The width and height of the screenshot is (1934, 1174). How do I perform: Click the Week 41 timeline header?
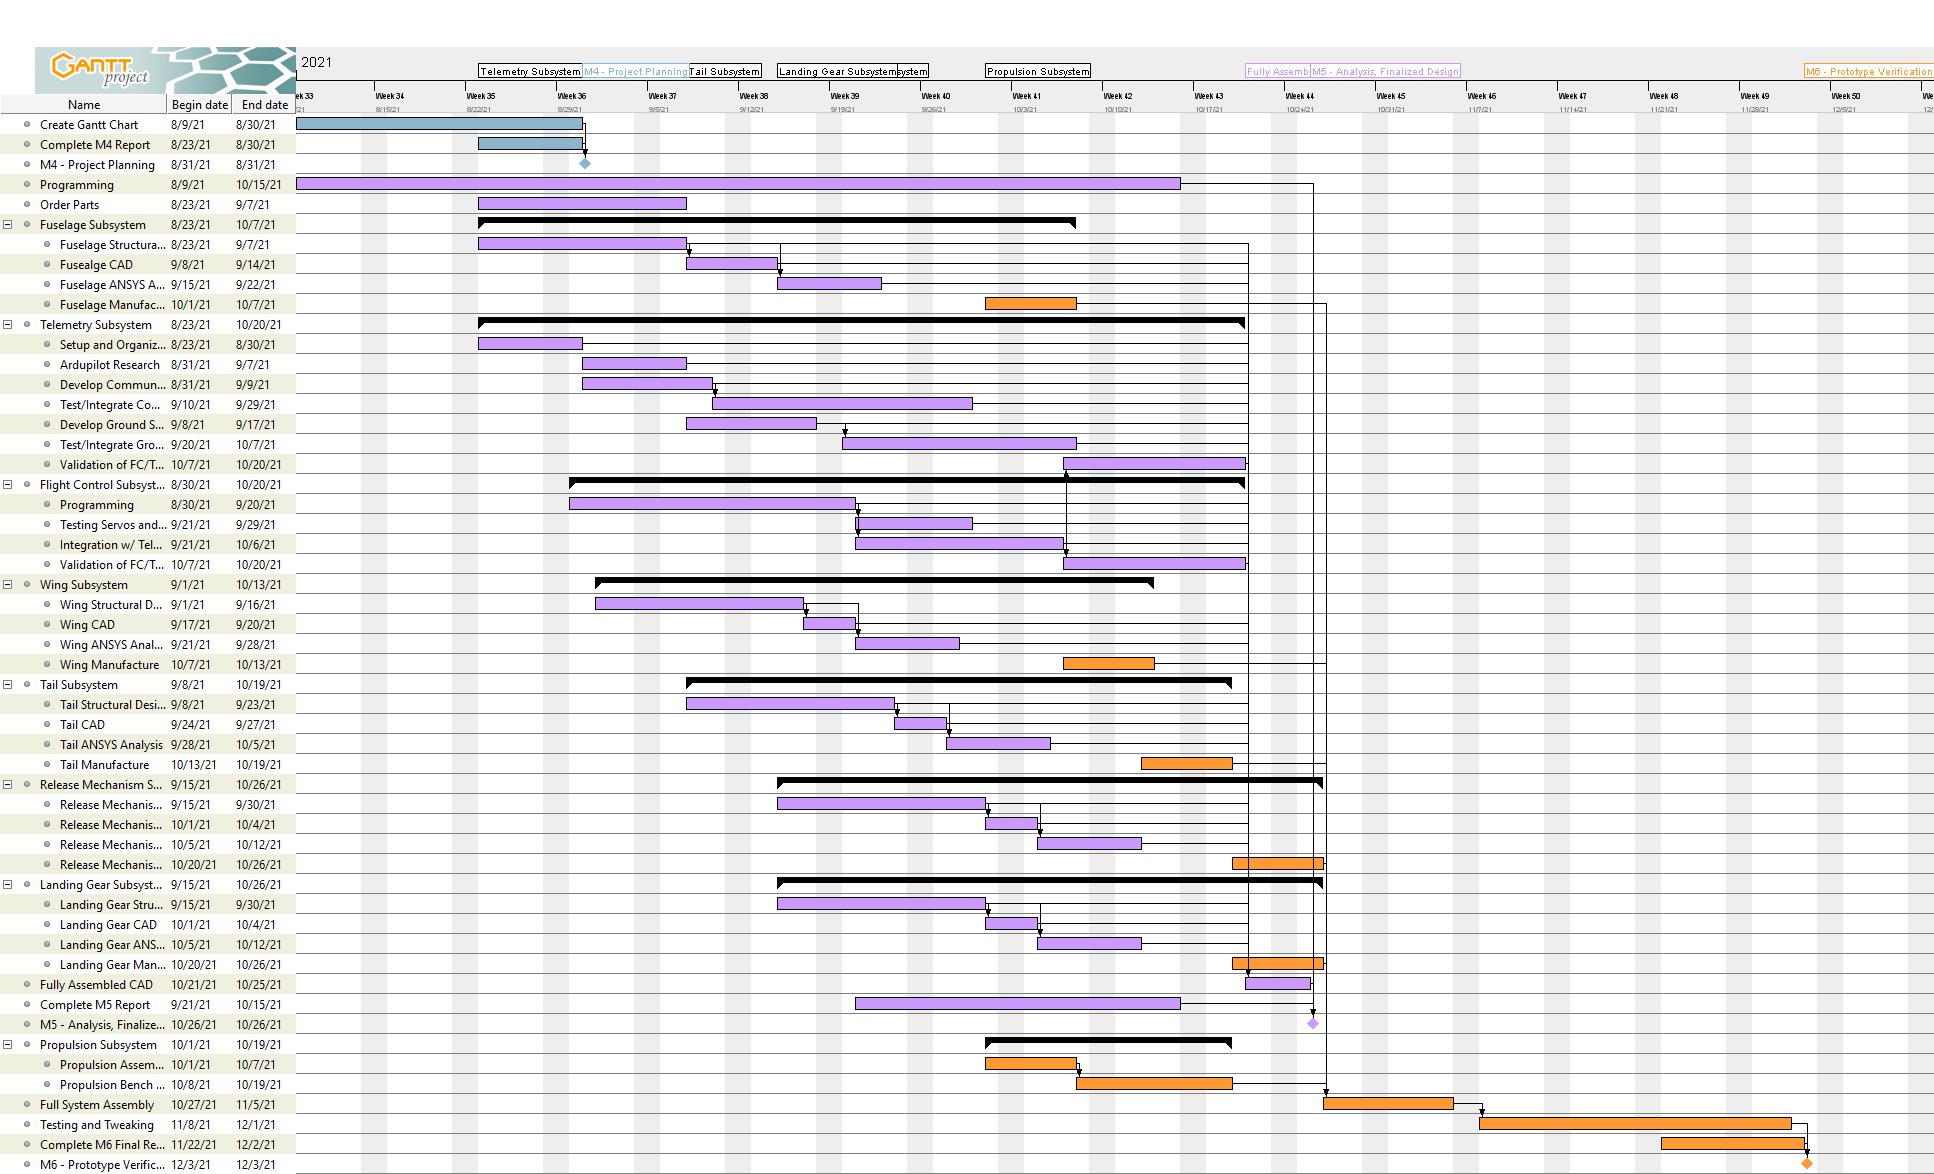point(1026,97)
